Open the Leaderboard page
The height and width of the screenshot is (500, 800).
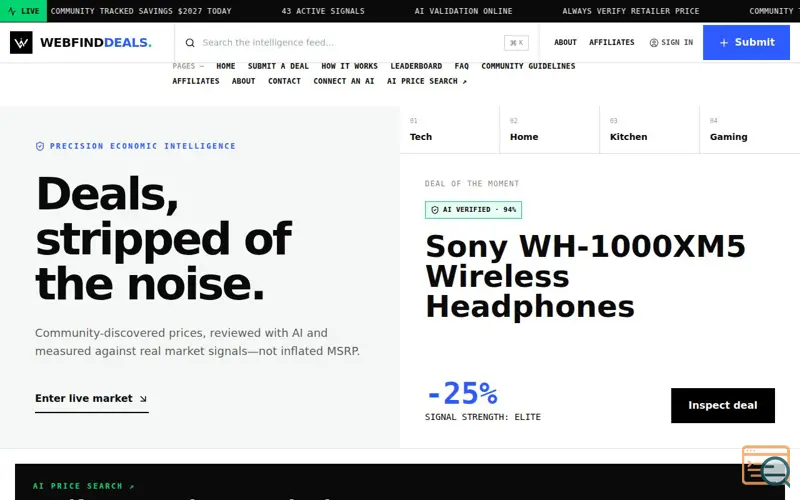(416, 66)
